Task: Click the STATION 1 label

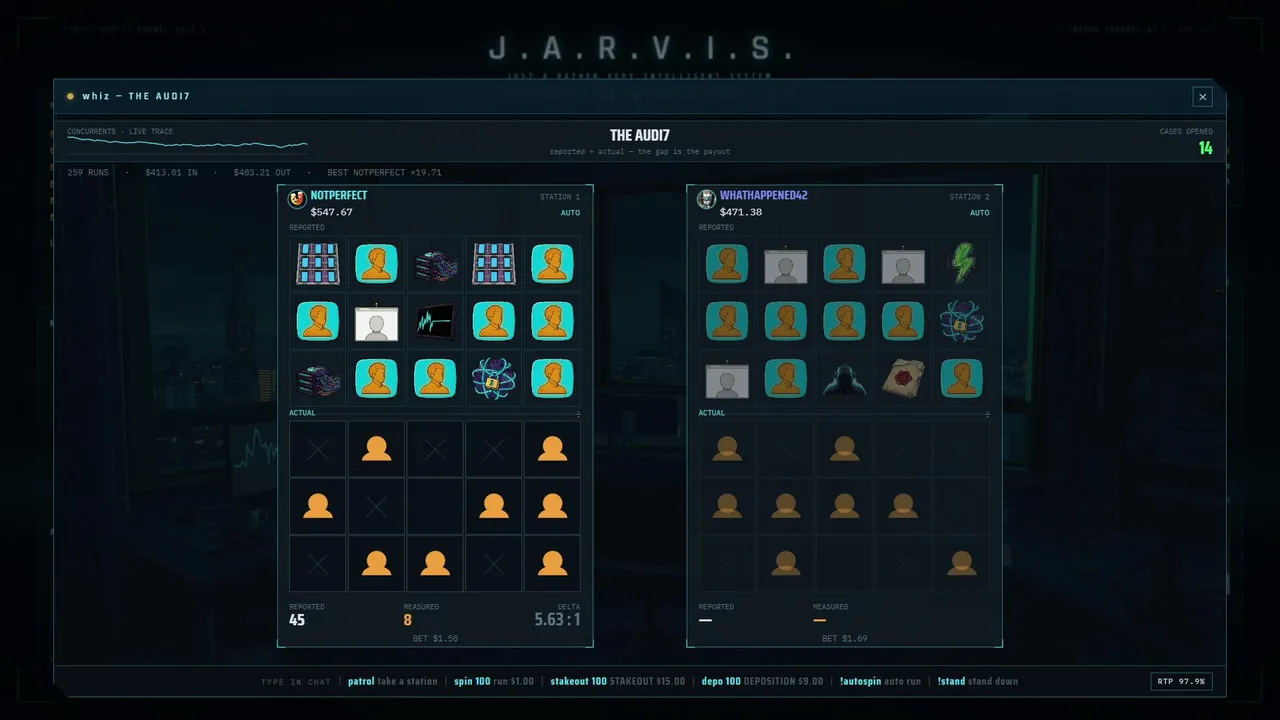Action: [560, 197]
